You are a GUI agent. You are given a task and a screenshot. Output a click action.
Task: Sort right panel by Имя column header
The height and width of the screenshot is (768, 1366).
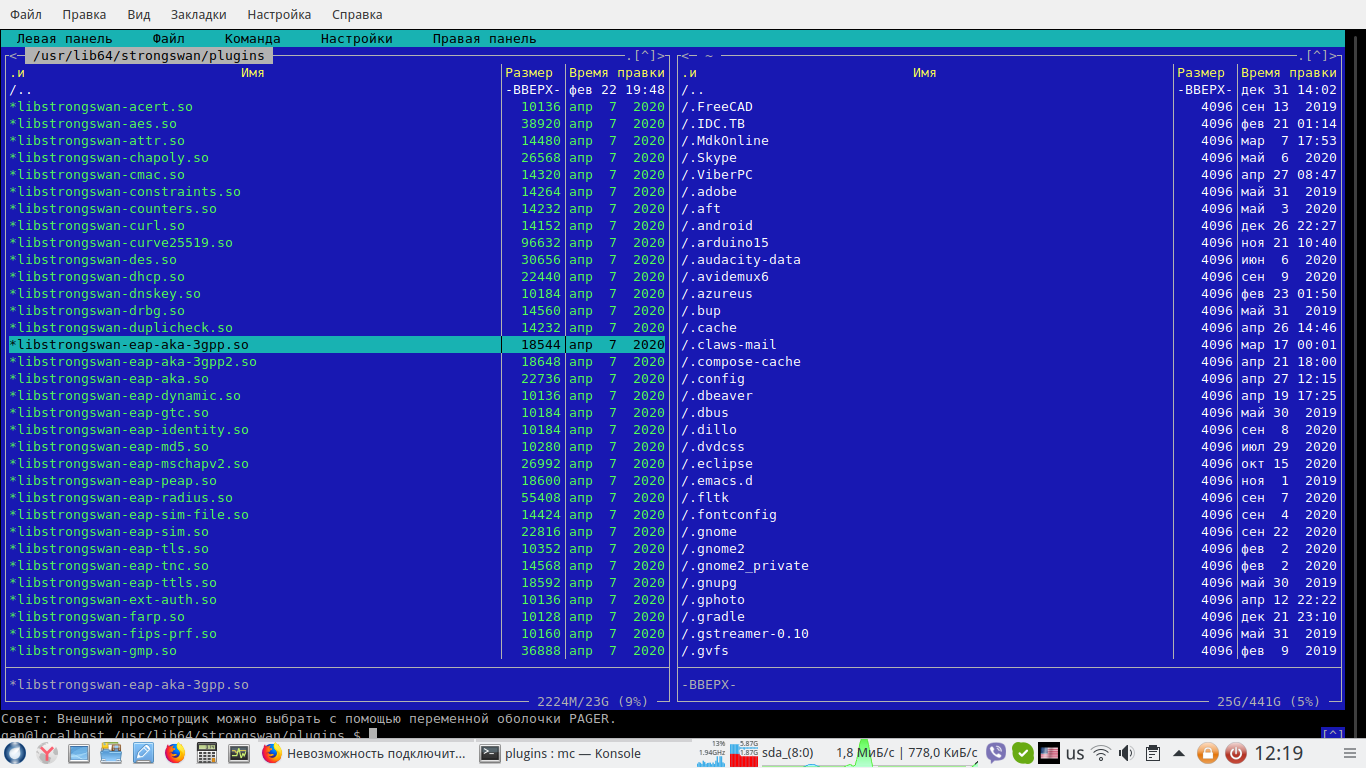pyautogui.click(x=925, y=73)
